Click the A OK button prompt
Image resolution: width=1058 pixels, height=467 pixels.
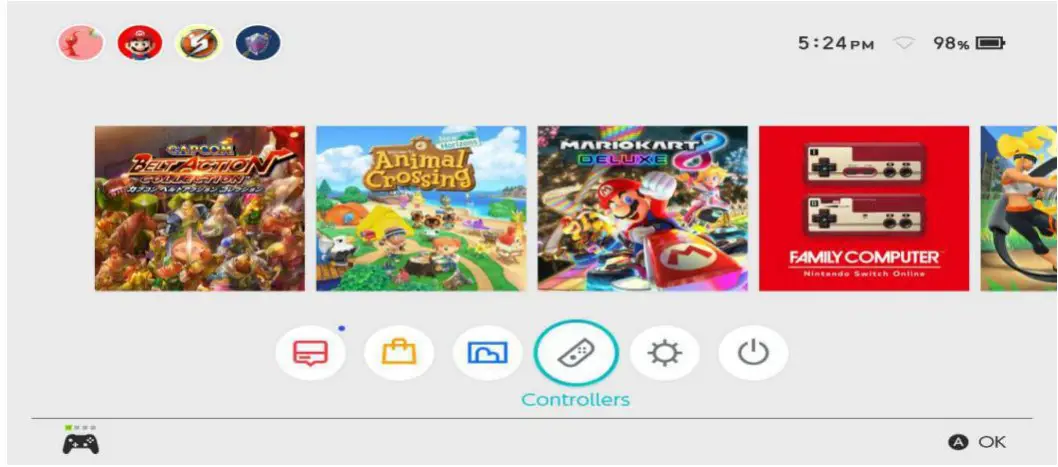[x=977, y=442]
